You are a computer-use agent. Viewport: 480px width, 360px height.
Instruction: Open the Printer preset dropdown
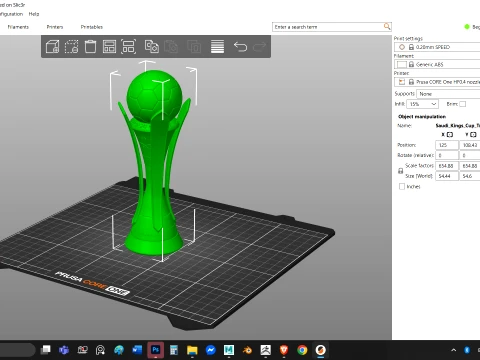[x=437, y=82]
